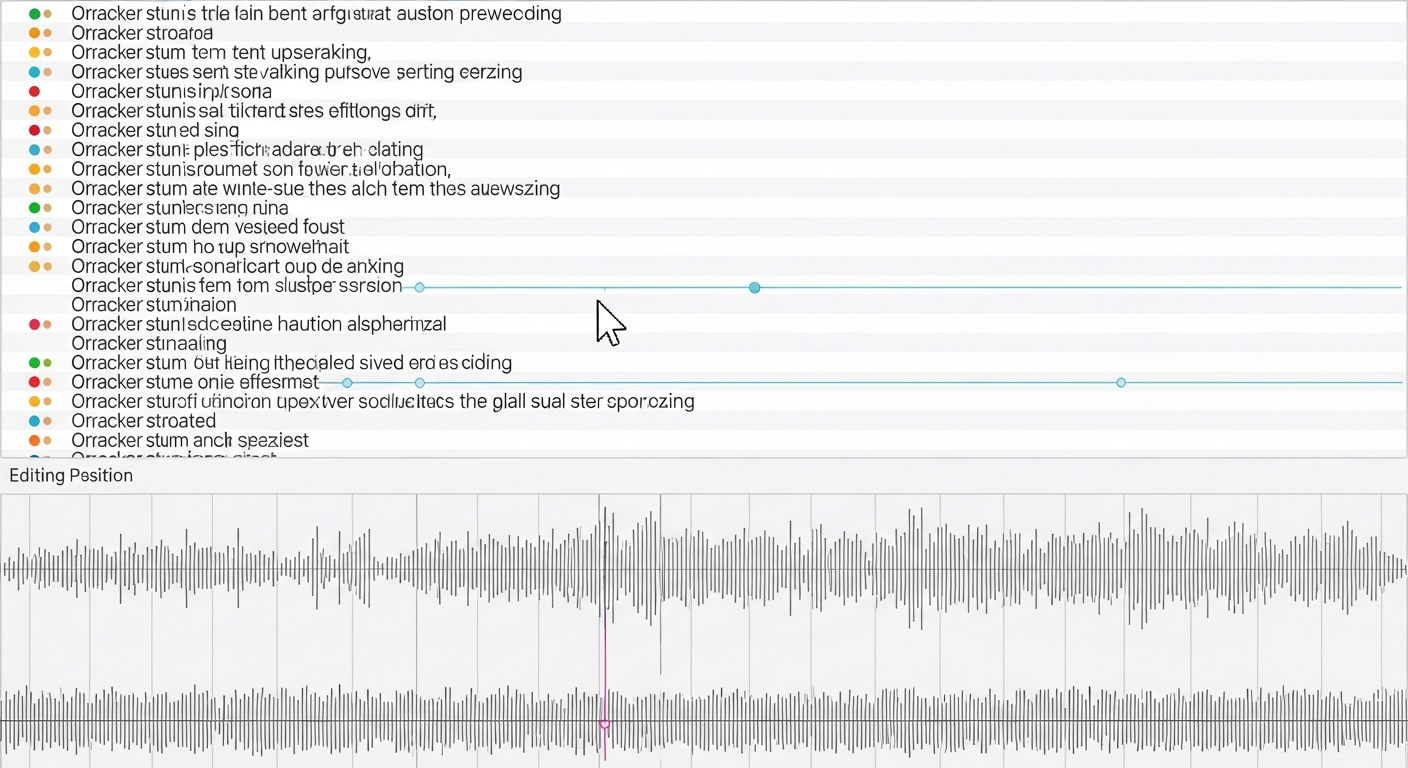Screen dimensions: 1408x768
Task: Click the rightmost point on 'onie effesmst' line
Action: pos(1121,383)
